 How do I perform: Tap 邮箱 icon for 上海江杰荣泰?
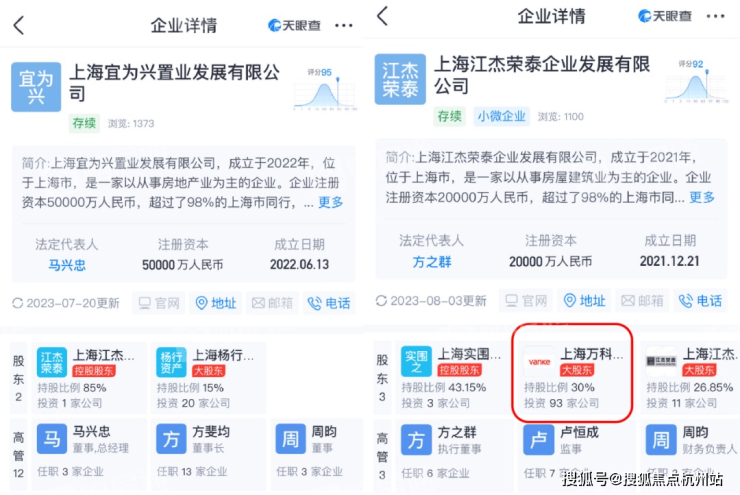(642, 301)
